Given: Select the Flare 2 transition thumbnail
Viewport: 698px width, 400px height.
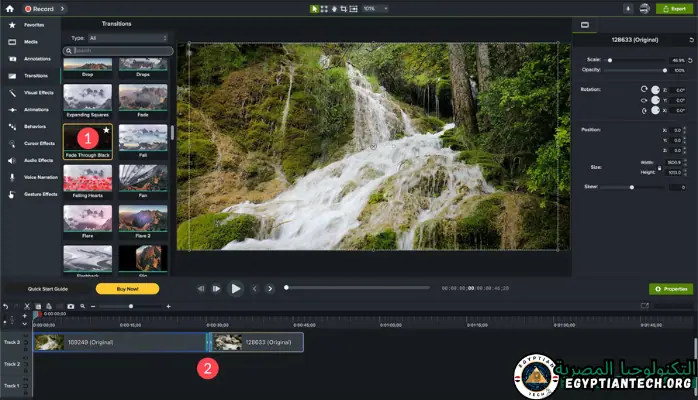Looking at the screenshot, I should coord(143,218).
